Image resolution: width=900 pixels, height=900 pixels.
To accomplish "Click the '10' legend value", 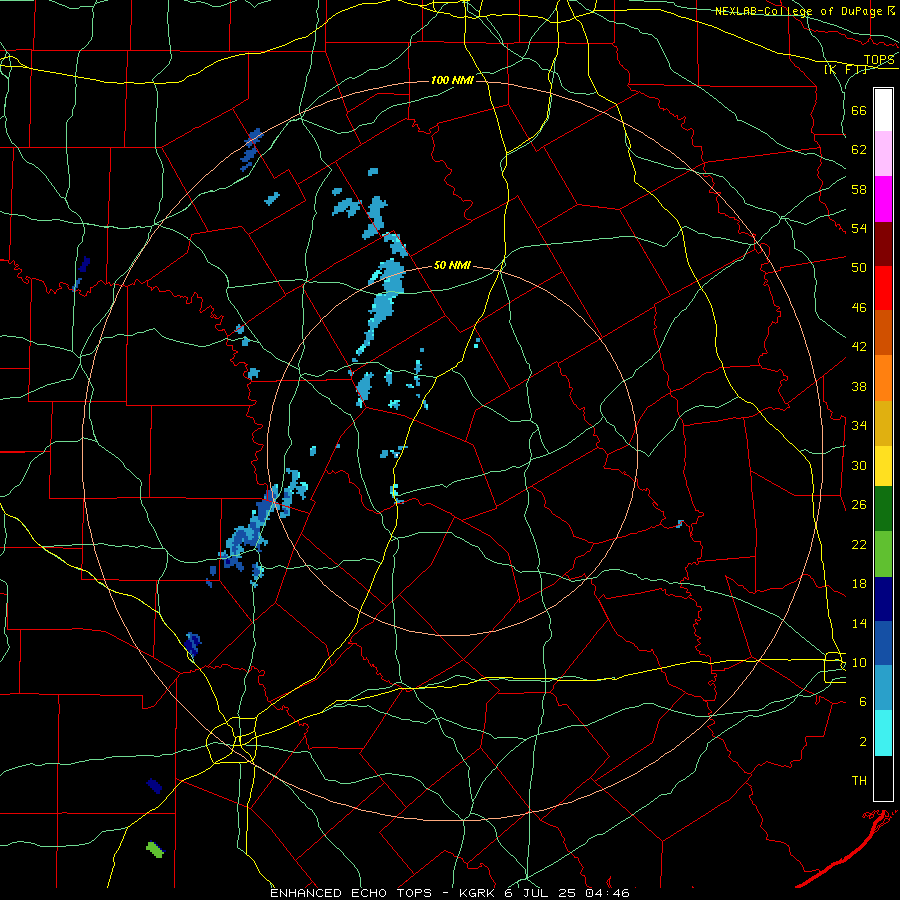I will 859,662.
